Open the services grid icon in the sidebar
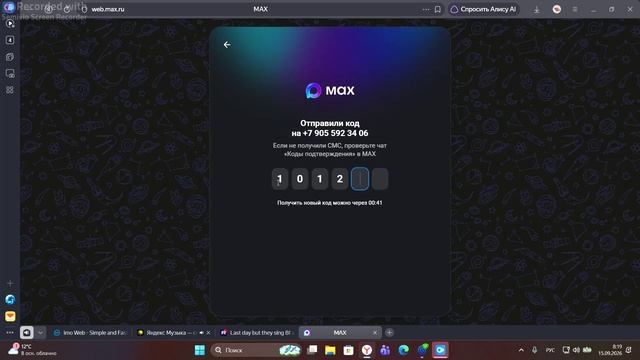The width and height of the screenshot is (640, 360). click(x=10, y=90)
